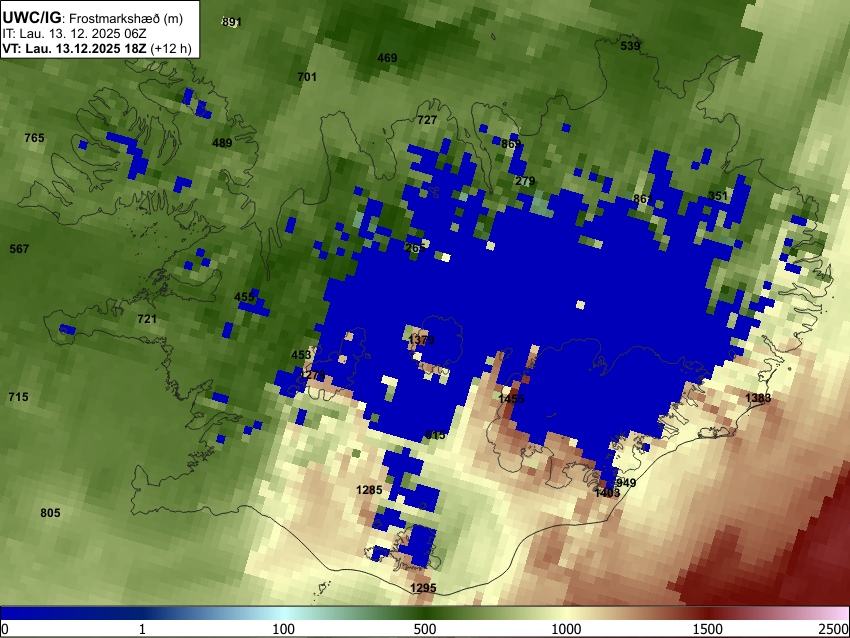Click the map value label '1383'

pos(758,398)
